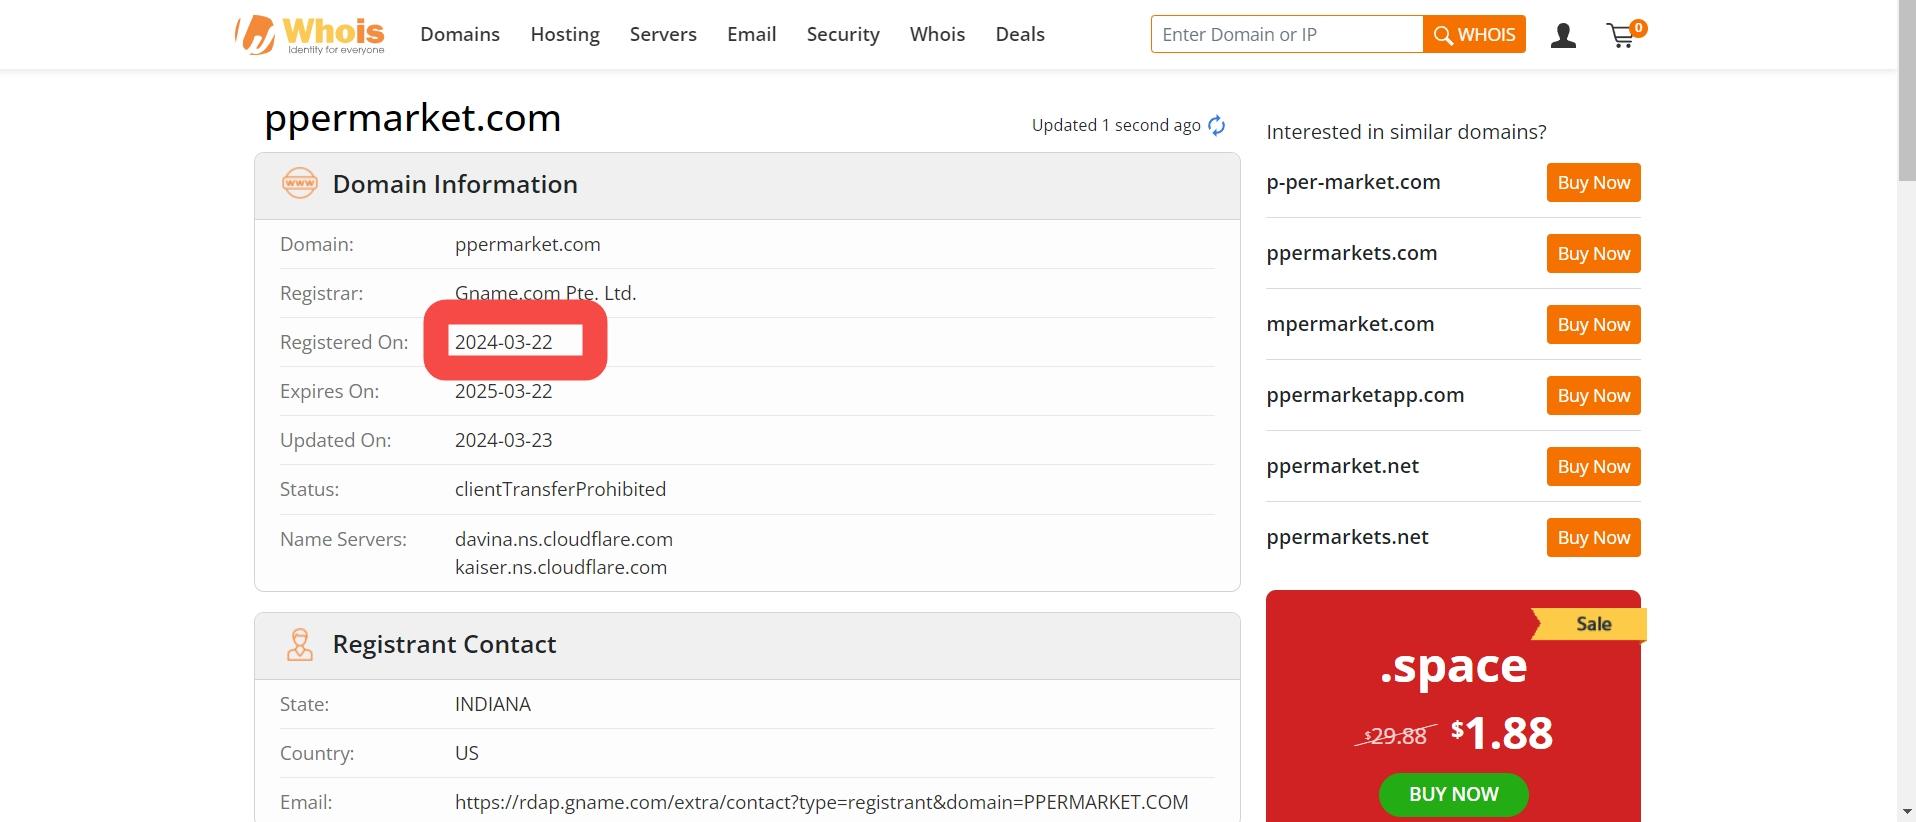Screen dimensions: 1916x822
Task: Select clientTransferProhibited status value
Action: (560, 489)
